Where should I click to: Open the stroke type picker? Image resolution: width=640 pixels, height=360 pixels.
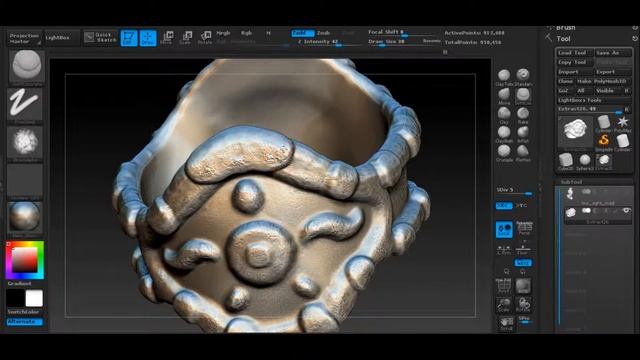pos(24,104)
